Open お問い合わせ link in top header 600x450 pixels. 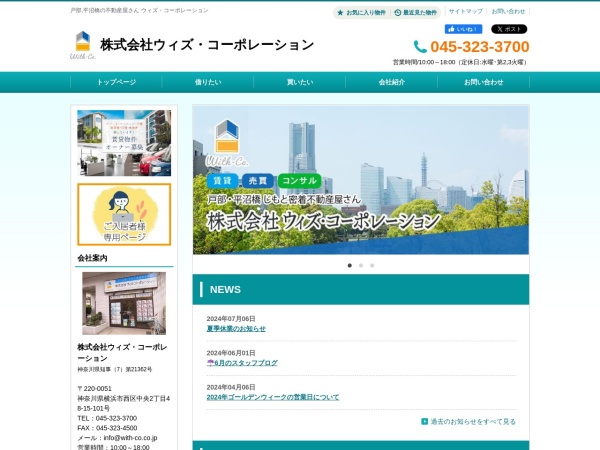[x=508, y=11]
